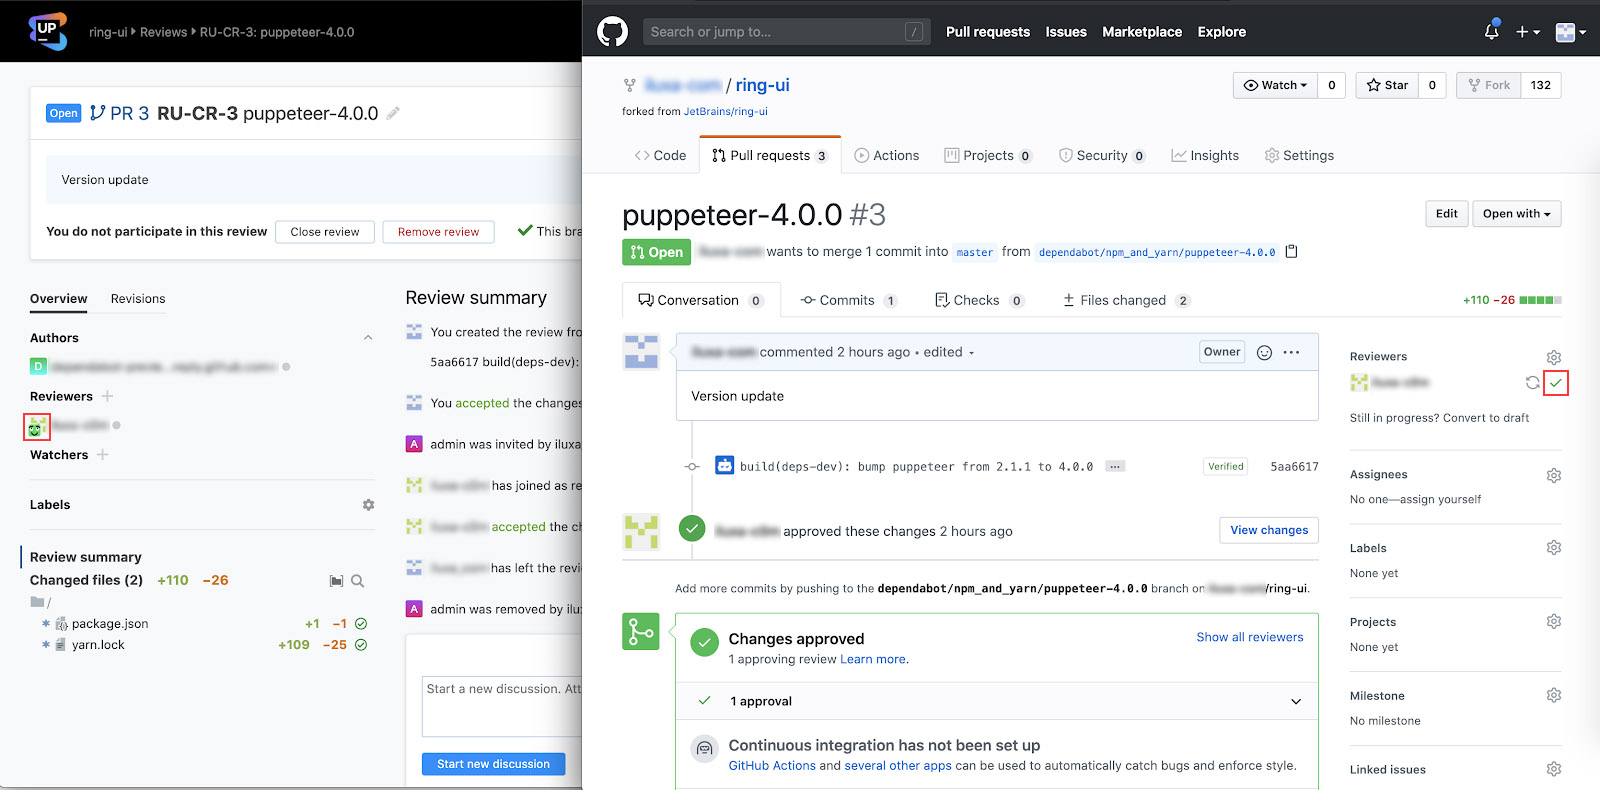Image resolution: width=1600 pixels, height=790 pixels.
Task: Click Show all reviewers link
Action: click(x=1250, y=637)
